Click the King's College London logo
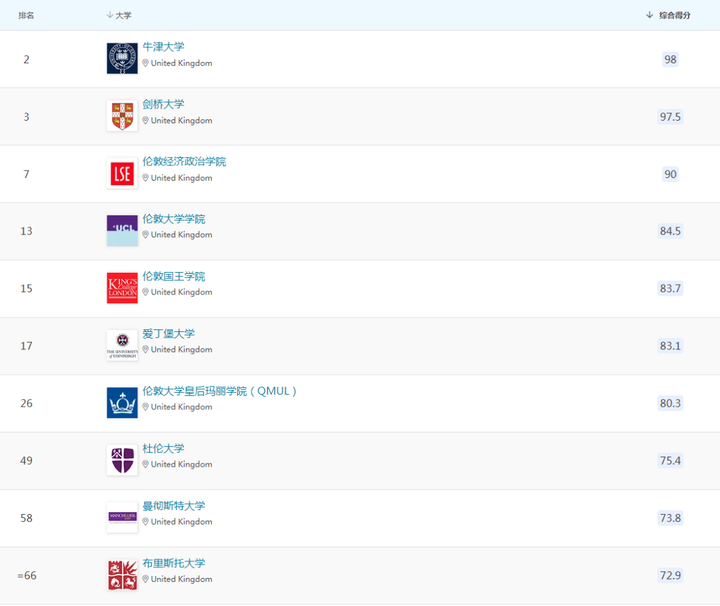 click(x=122, y=288)
